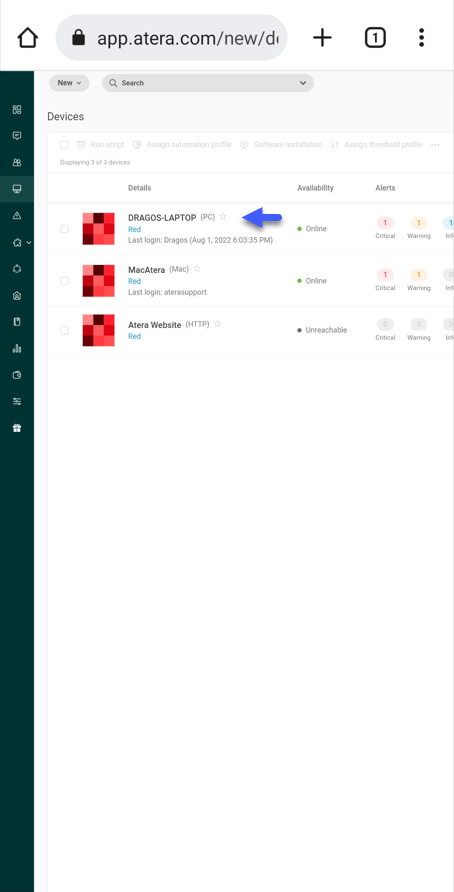This screenshot has height=892, width=454.
Task: Open the clipboard icon in sidebar
Action: point(17,322)
